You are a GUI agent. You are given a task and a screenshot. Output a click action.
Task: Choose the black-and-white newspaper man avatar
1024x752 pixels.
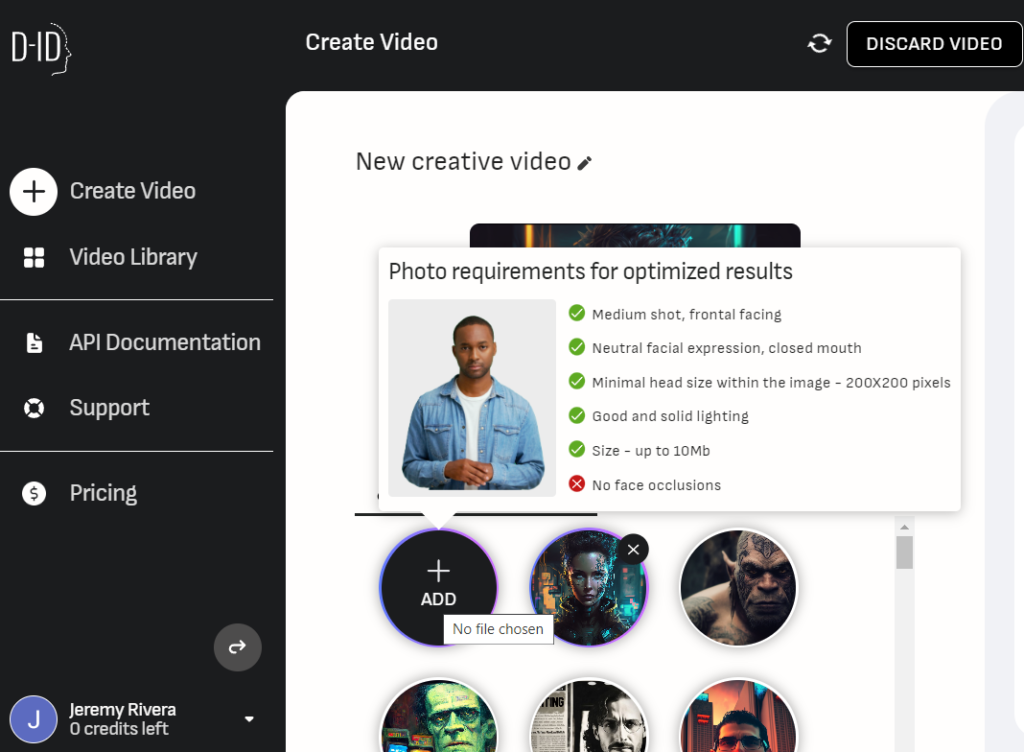[588, 715]
